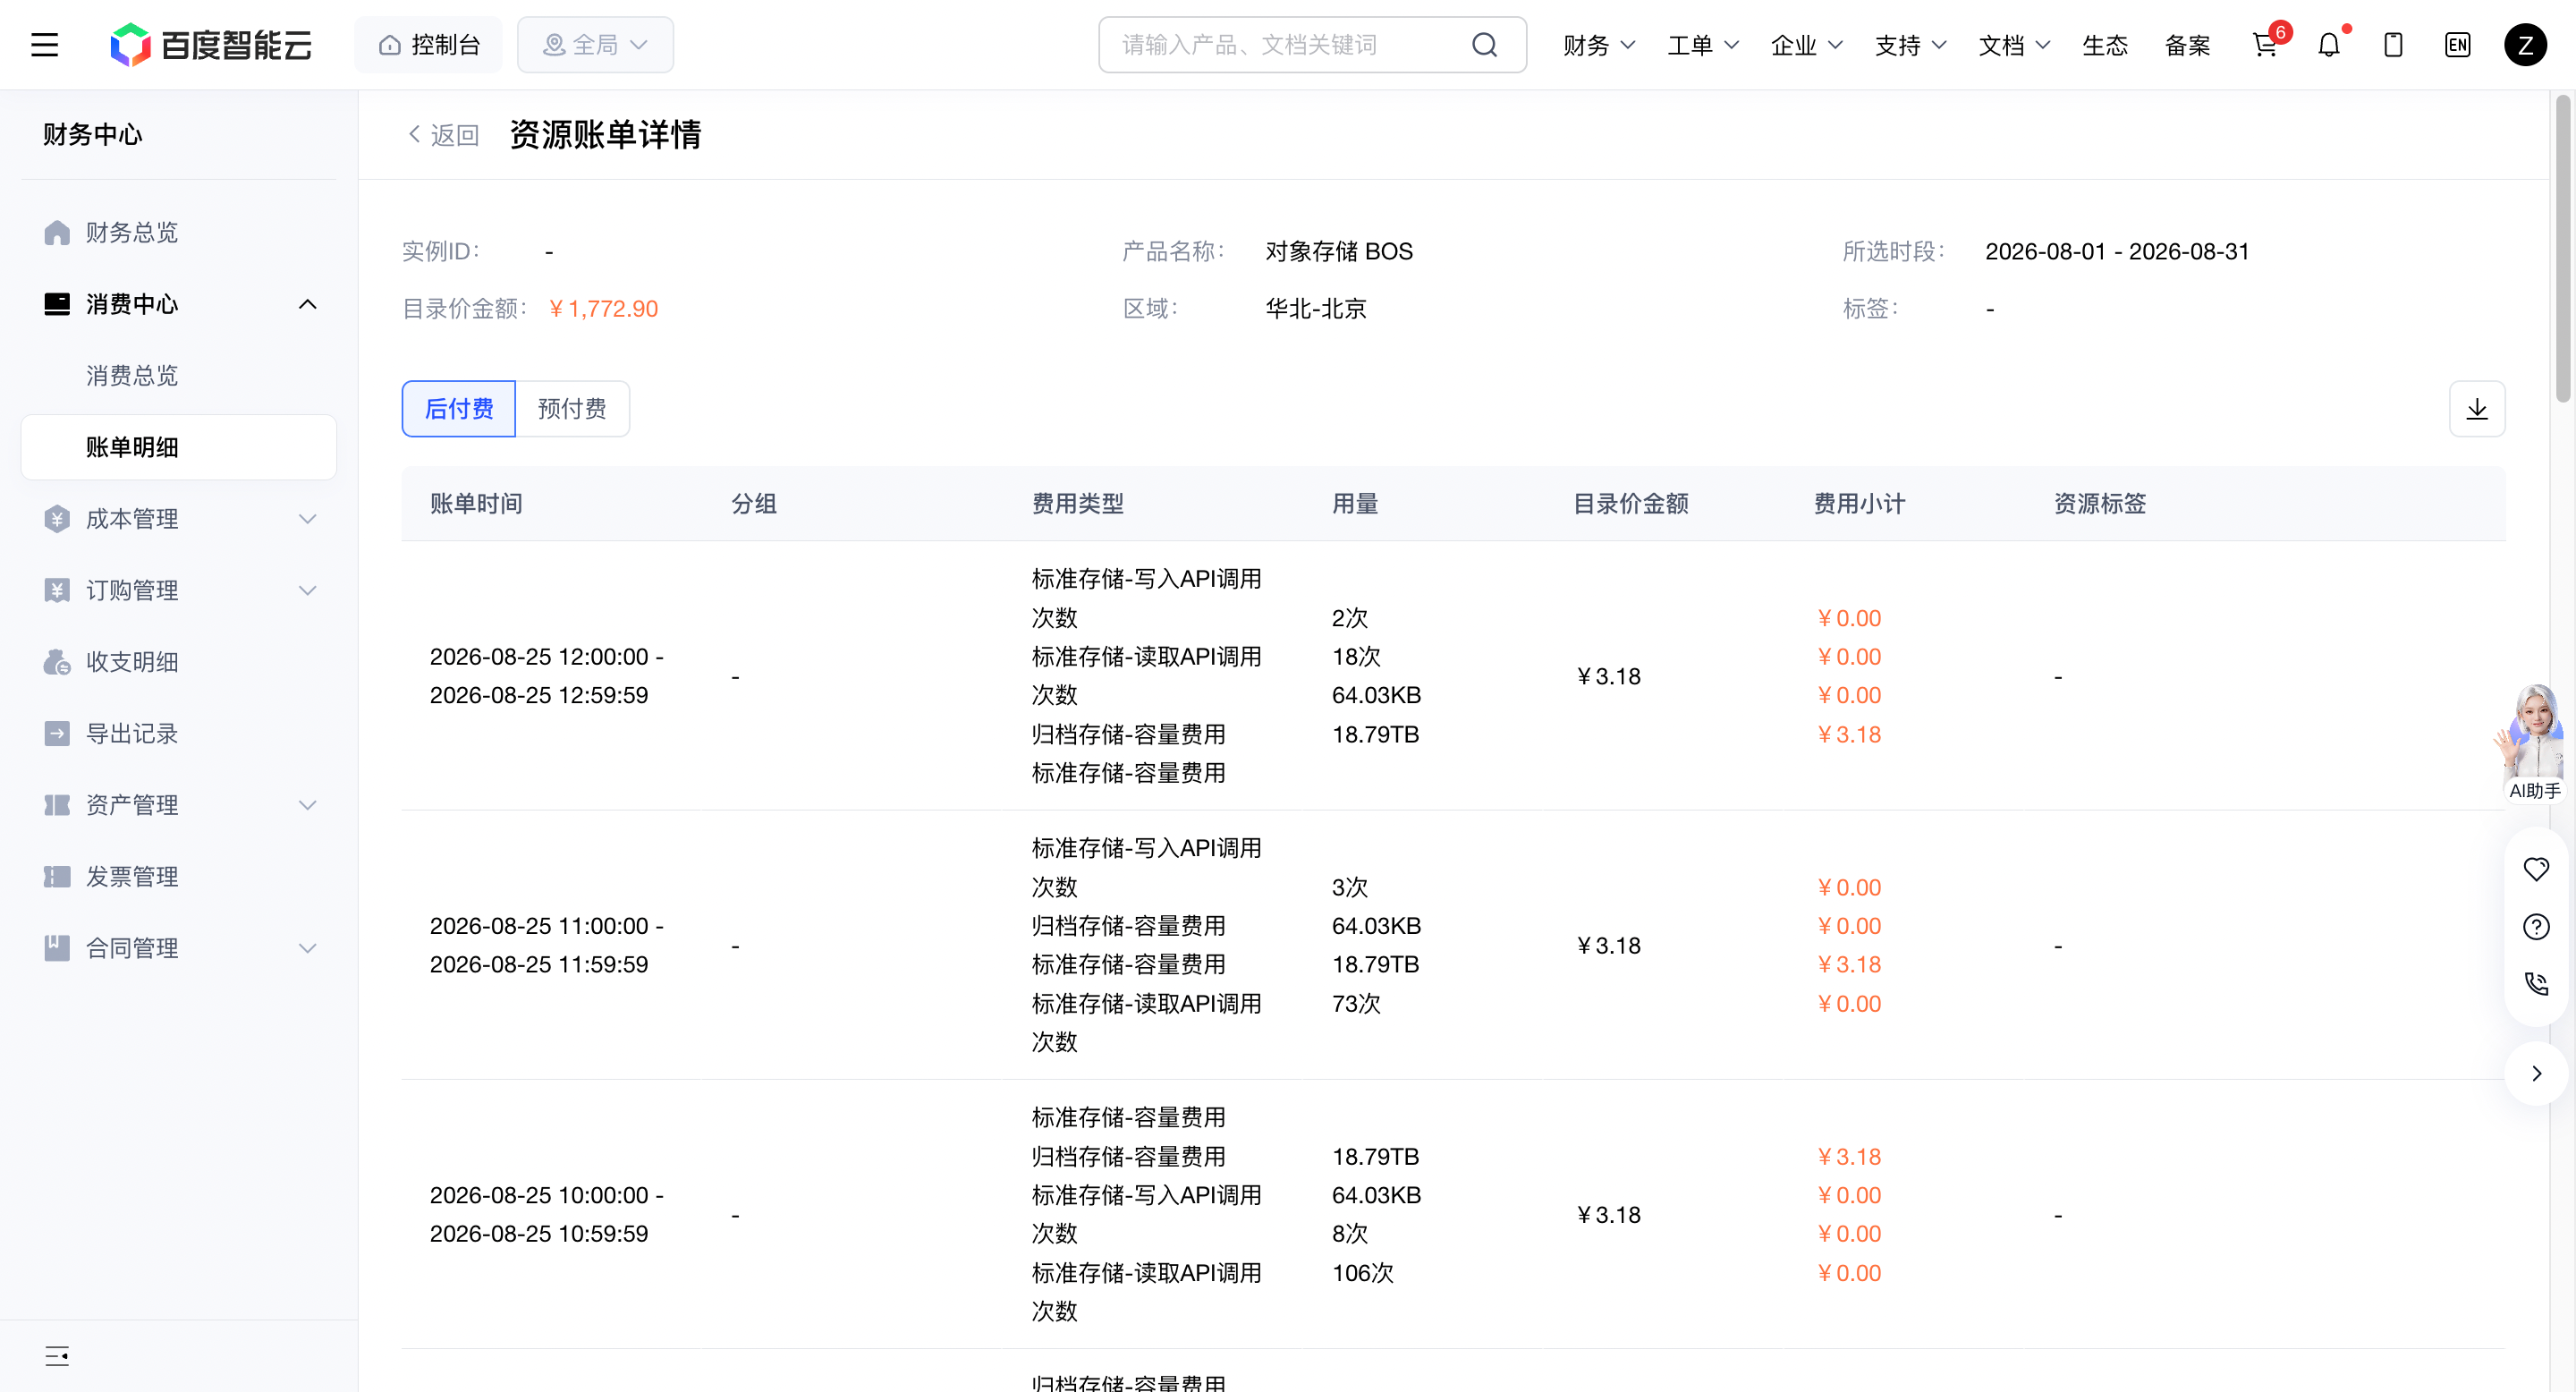Expand the 资产管理 section chevron

pyautogui.click(x=308, y=805)
